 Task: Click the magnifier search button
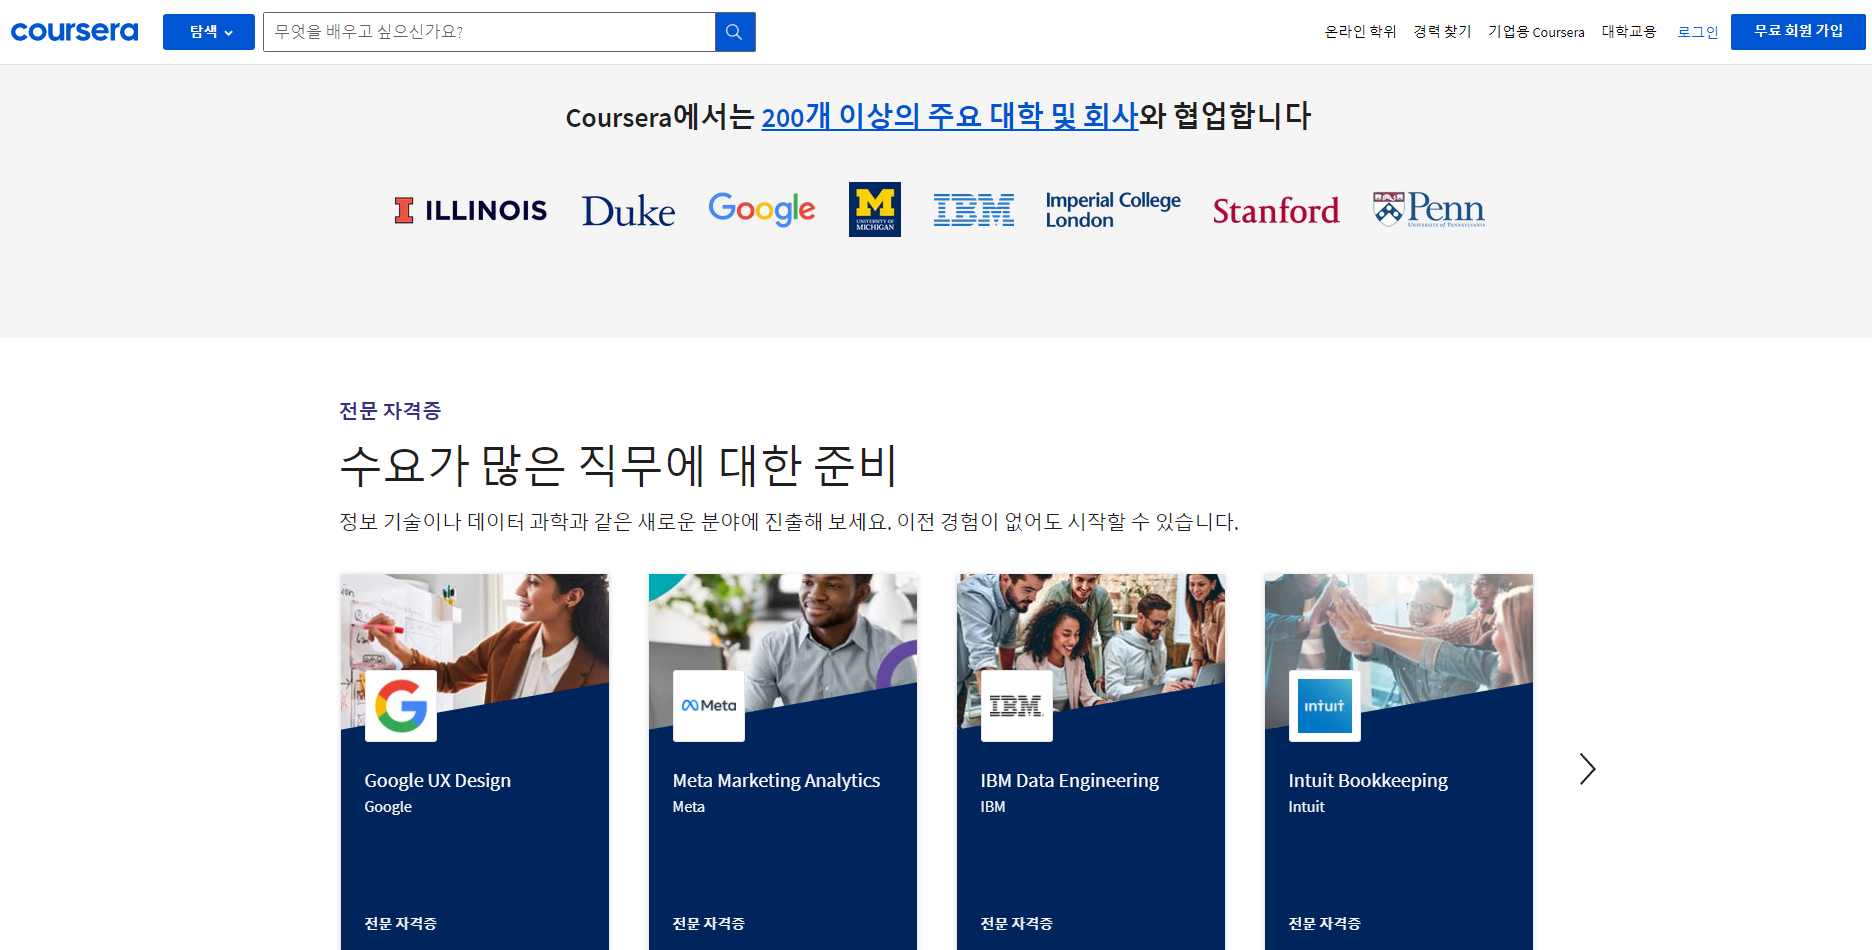735,32
